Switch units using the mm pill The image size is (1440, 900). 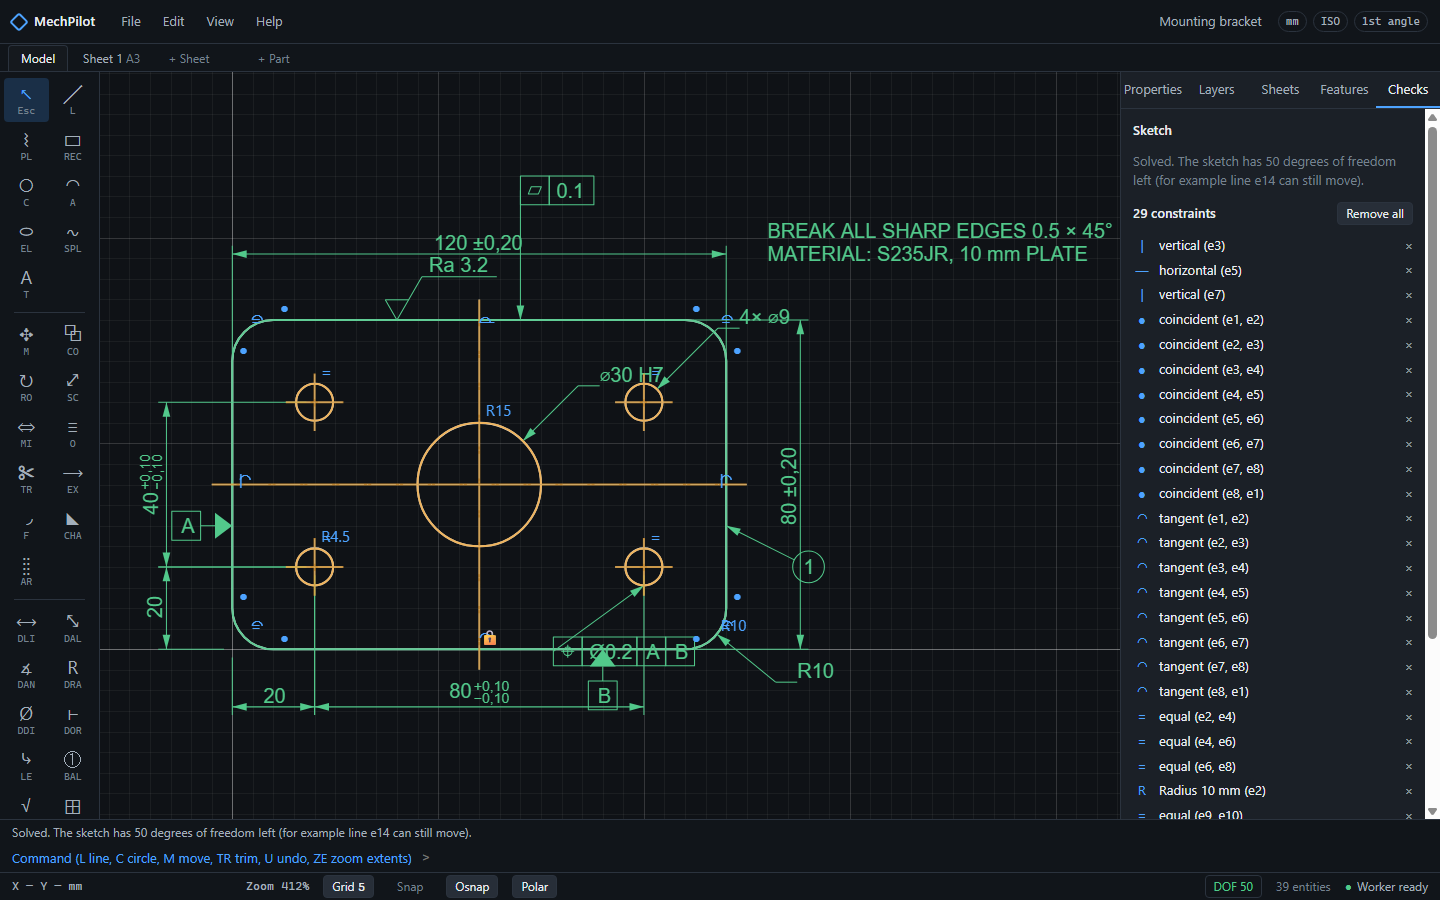(x=1293, y=21)
